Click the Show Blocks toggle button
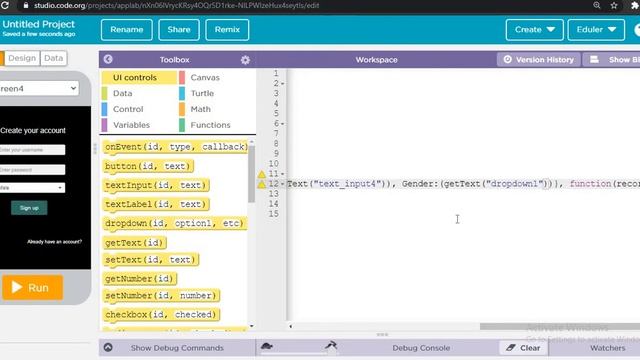This screenshot has height=360, width=640. coord(611,60)
